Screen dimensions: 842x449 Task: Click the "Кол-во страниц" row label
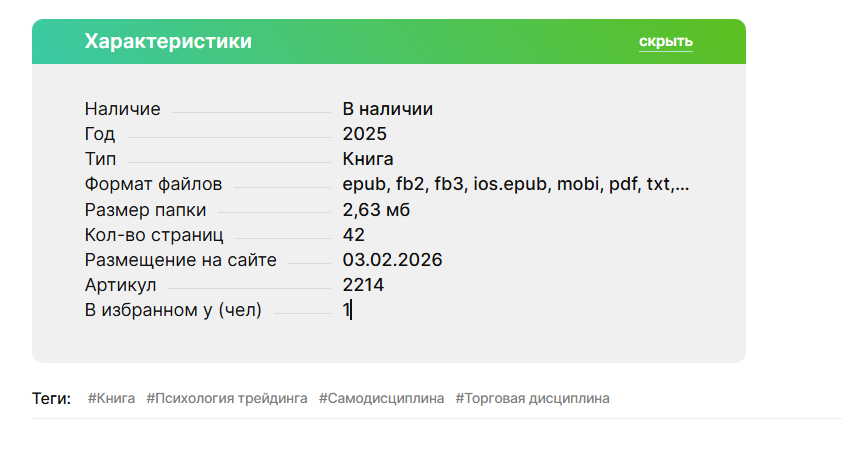(154, 235)
